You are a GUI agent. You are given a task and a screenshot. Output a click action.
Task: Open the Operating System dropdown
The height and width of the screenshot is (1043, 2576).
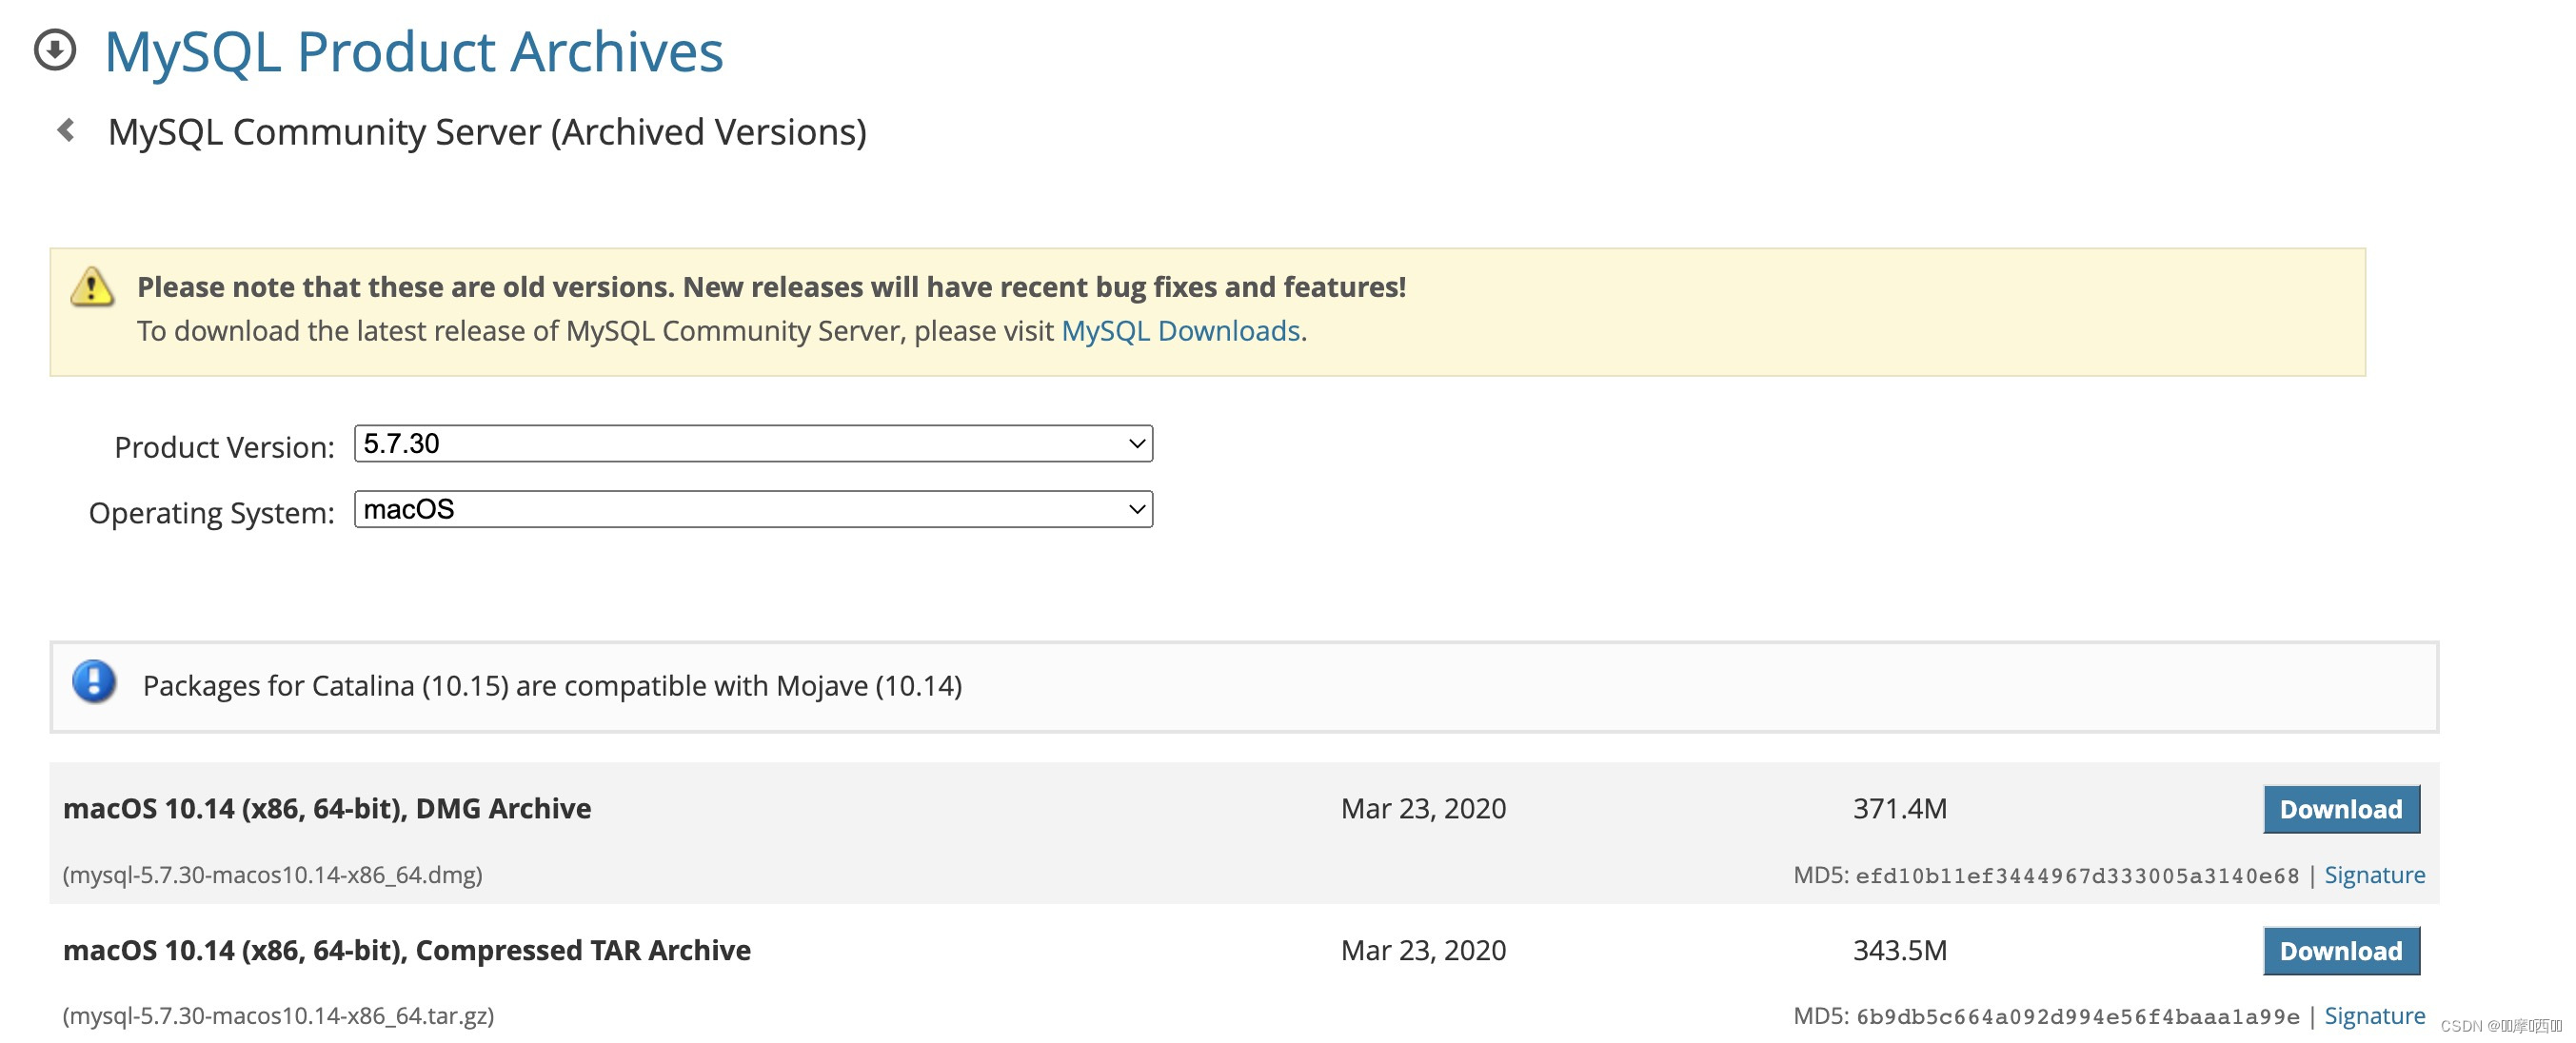coord(753,509)
